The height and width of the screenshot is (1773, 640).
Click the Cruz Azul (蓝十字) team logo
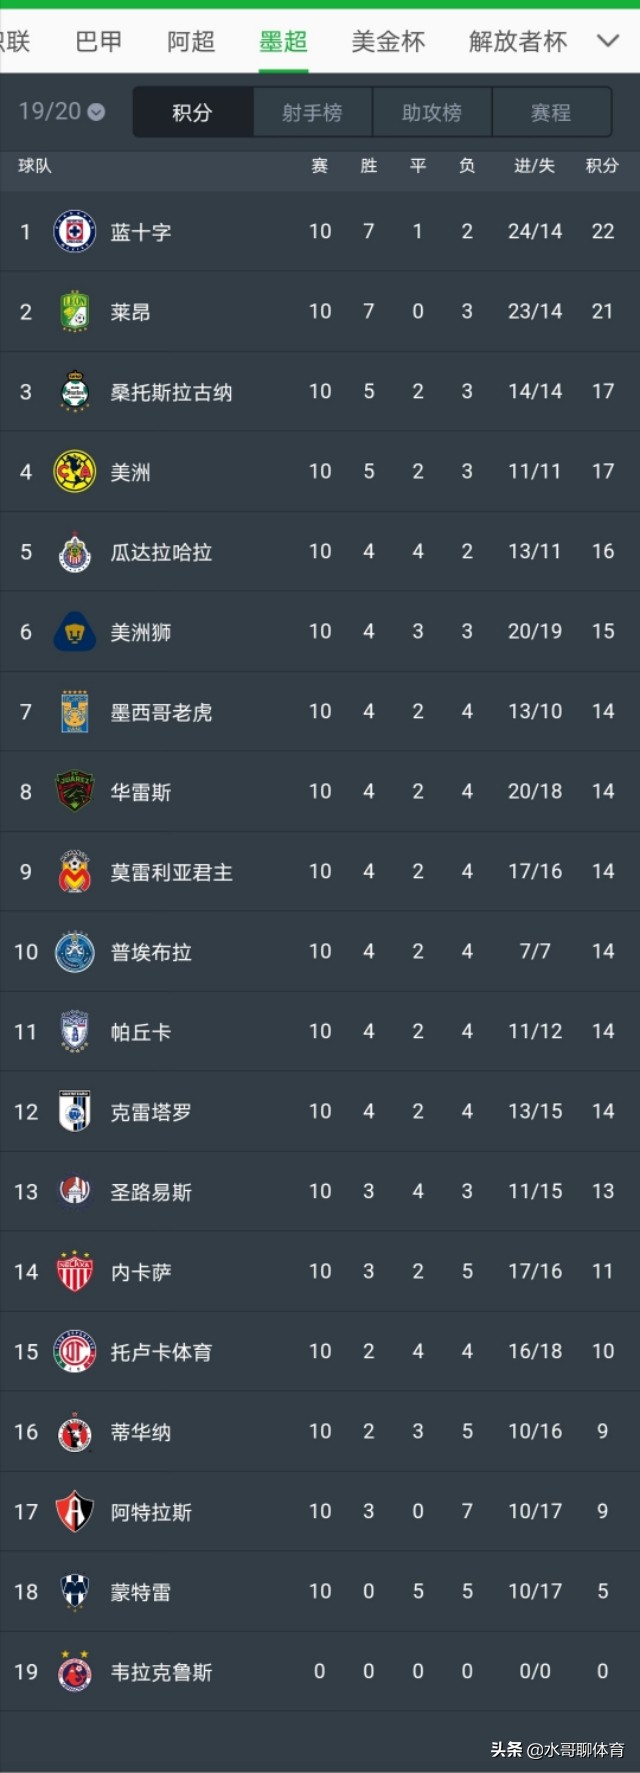pyautogui.click(x=74, y=231)
